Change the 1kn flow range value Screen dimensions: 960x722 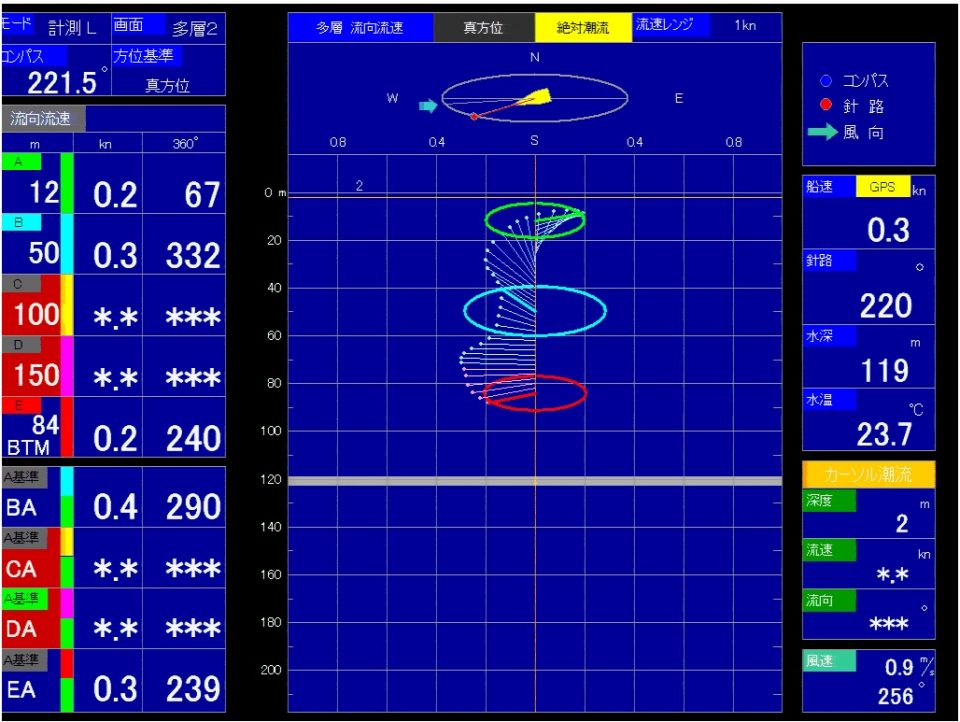point(745,25)
